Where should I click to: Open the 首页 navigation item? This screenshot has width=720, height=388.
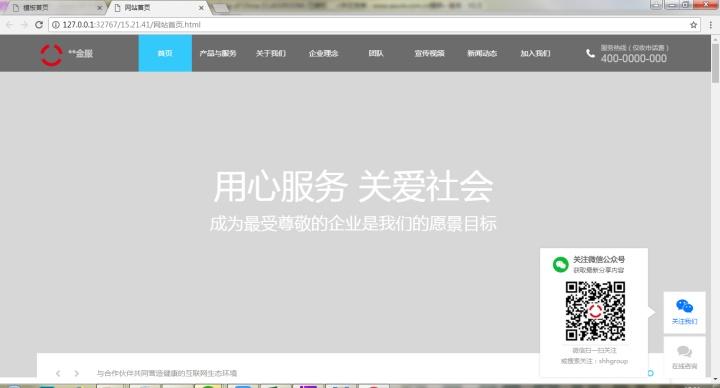165,53
